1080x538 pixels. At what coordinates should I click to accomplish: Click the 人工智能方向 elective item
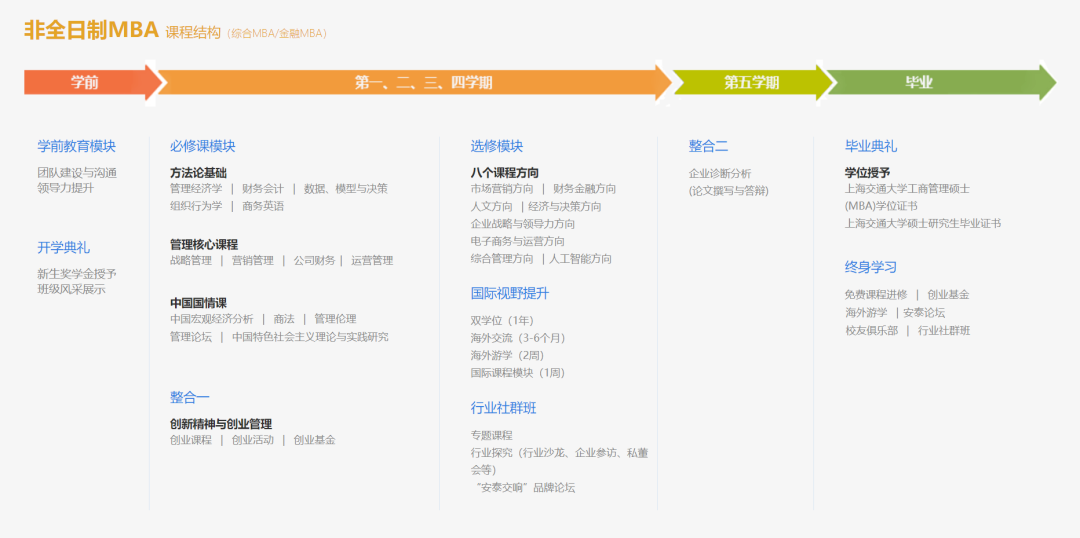point(581,259)
